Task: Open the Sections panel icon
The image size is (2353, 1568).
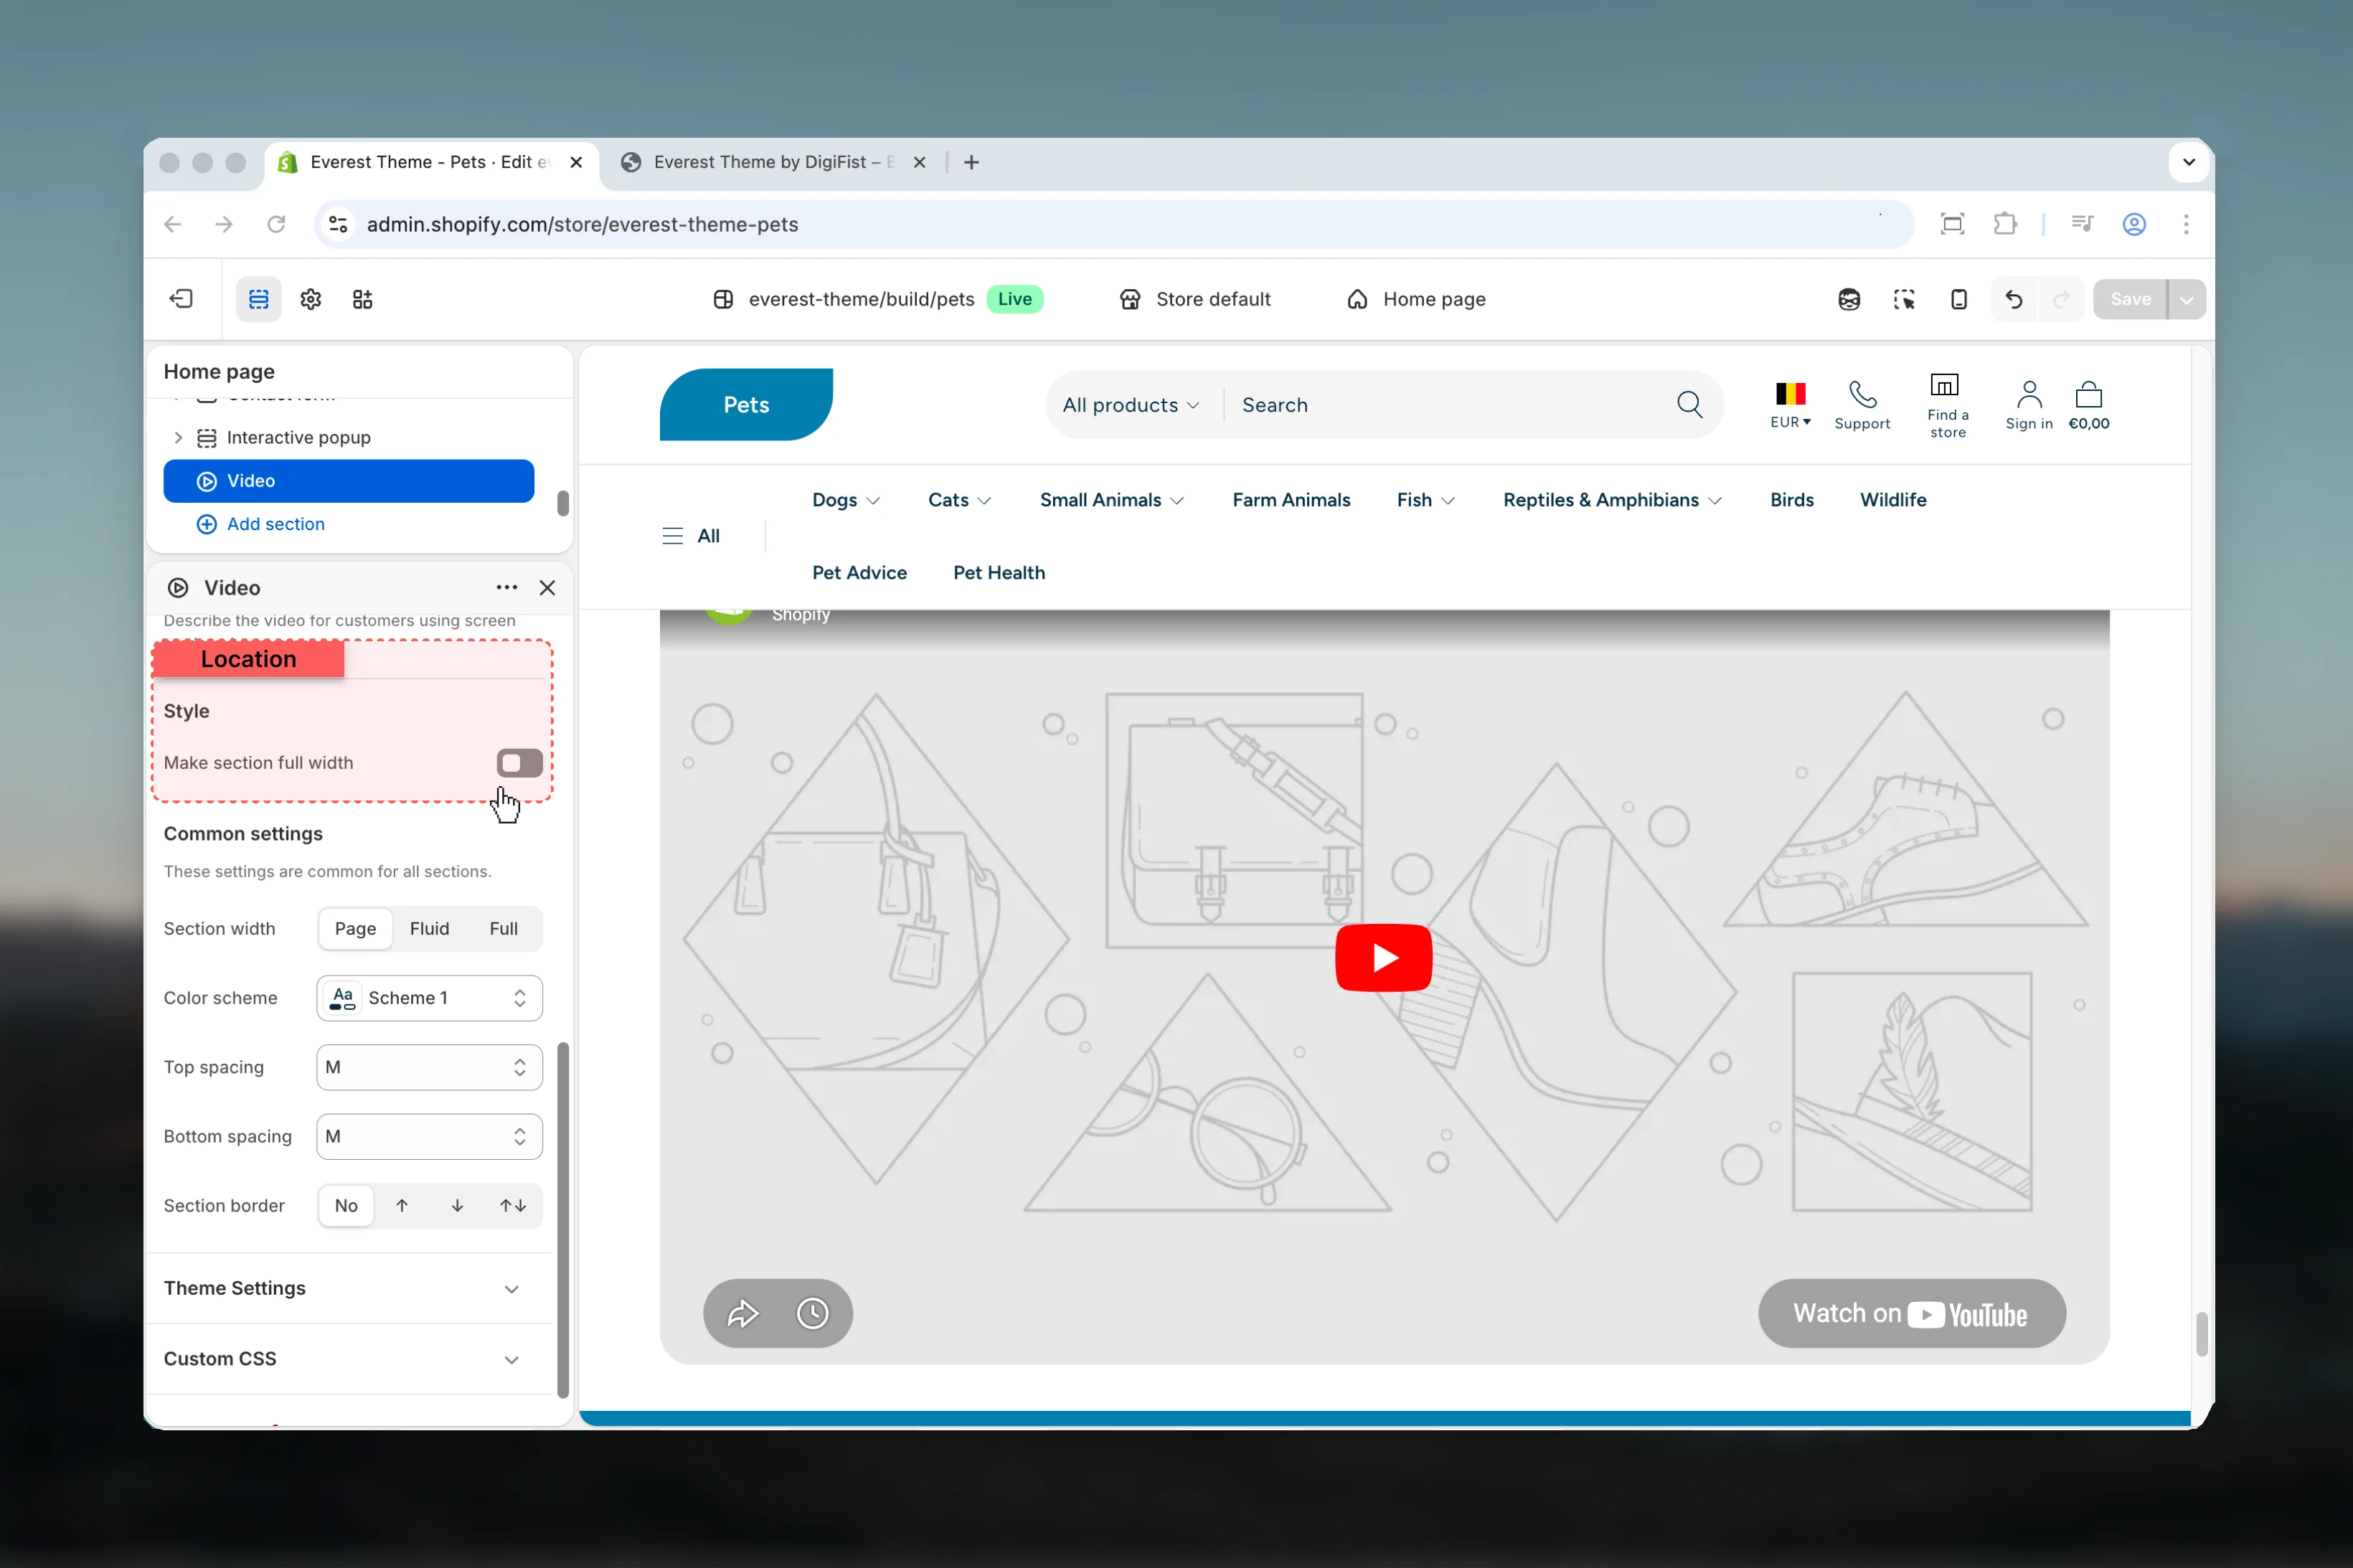Action: click(259, 299)
